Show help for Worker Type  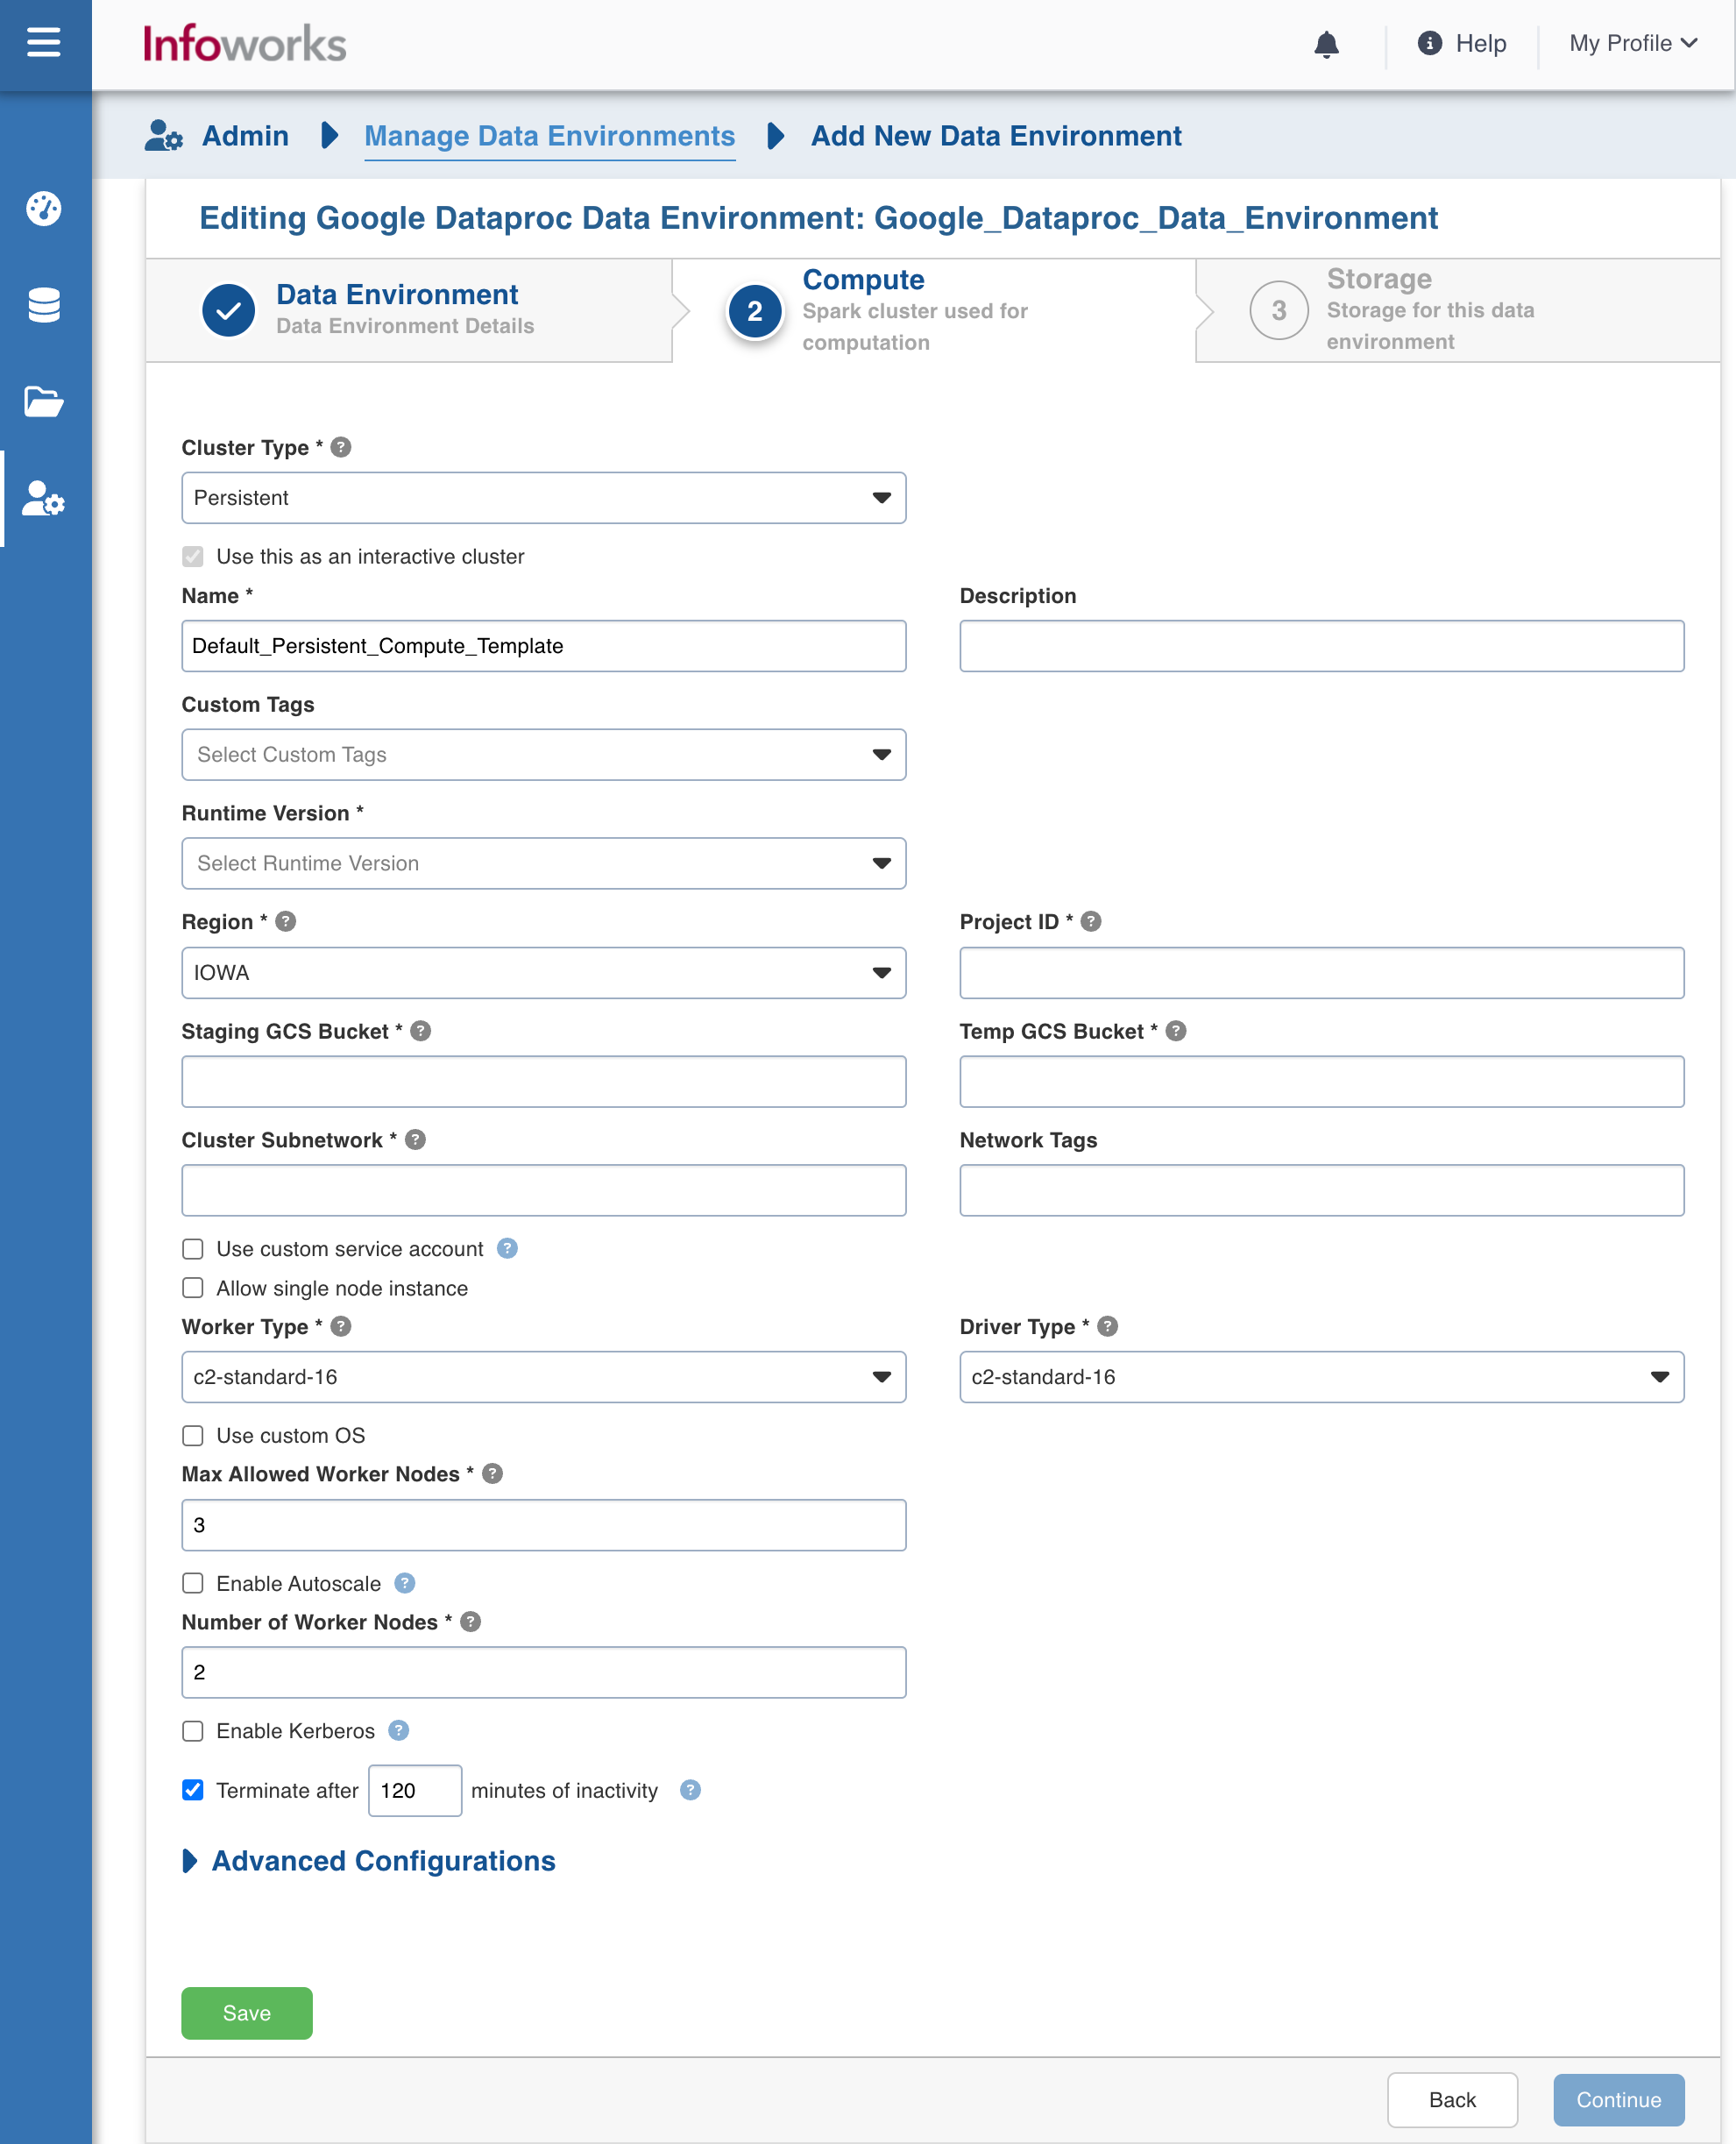pyautogui.click(x=341, y=1326)
